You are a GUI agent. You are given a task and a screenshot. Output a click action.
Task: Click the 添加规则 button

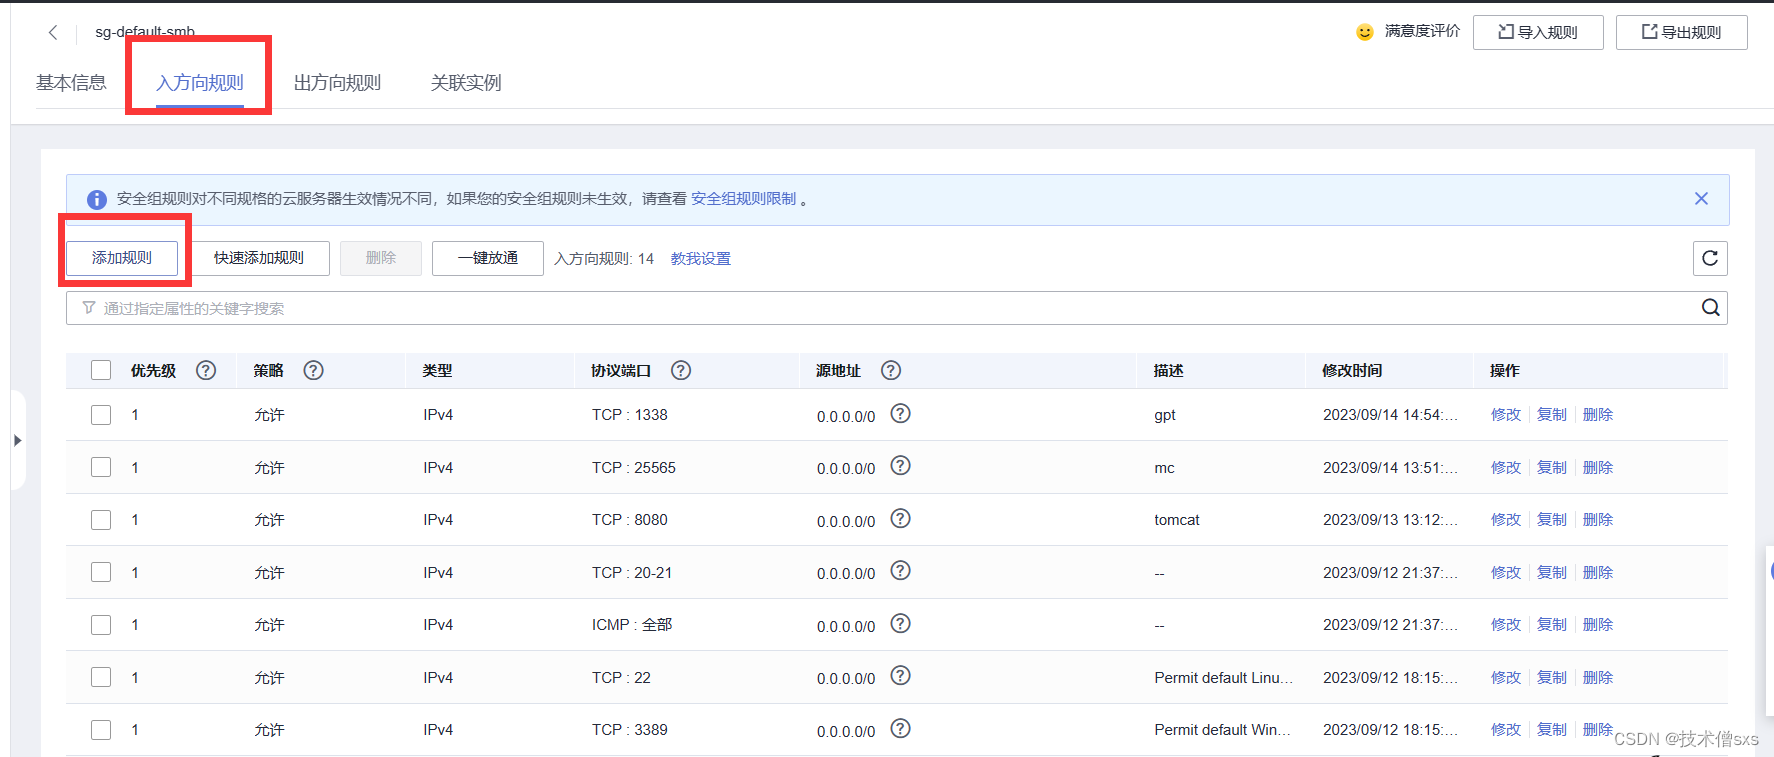coord(122,258)
